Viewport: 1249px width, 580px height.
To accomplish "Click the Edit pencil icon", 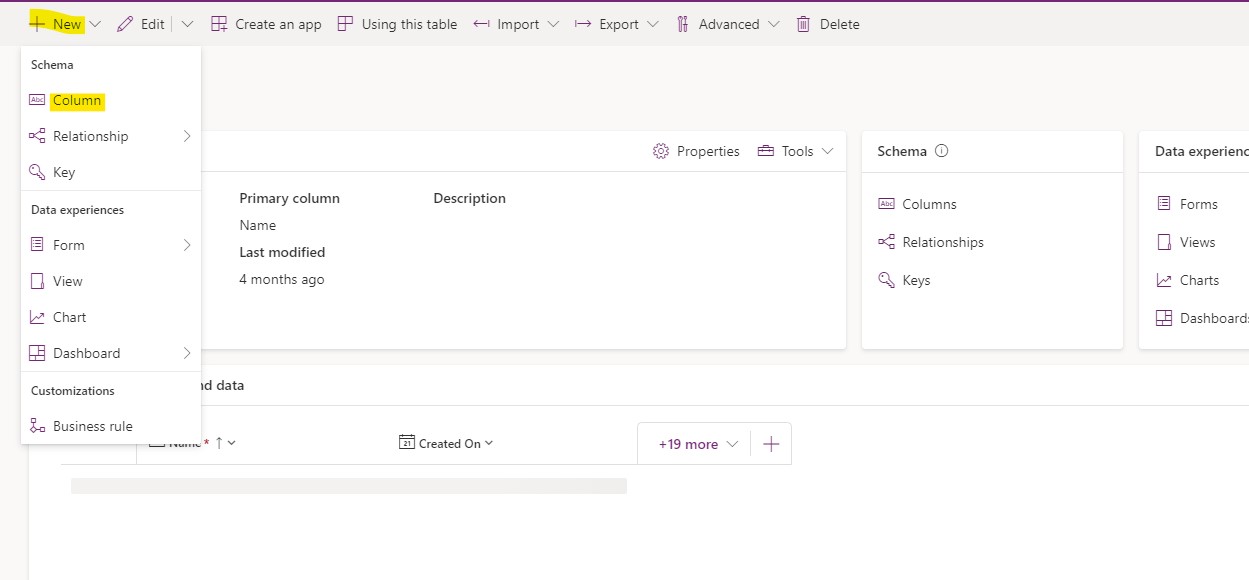I will click(x=125, y=24).
